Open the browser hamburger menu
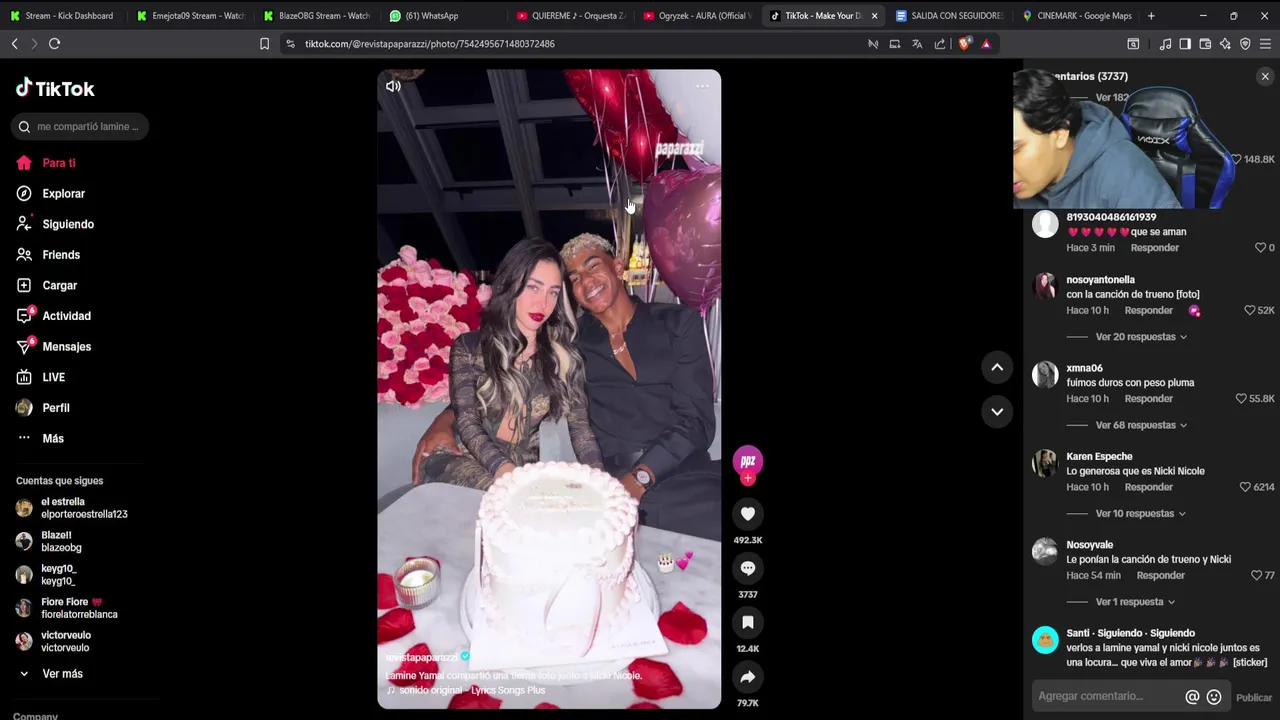Viewport: 1280px width, 720px height. (1265, 44)
